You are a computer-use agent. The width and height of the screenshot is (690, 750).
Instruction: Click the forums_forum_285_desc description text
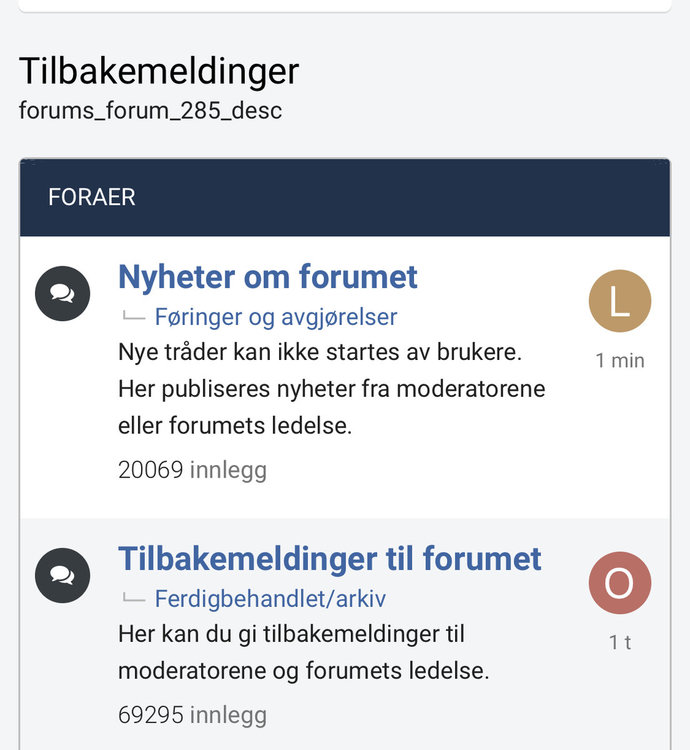(150, 110)
